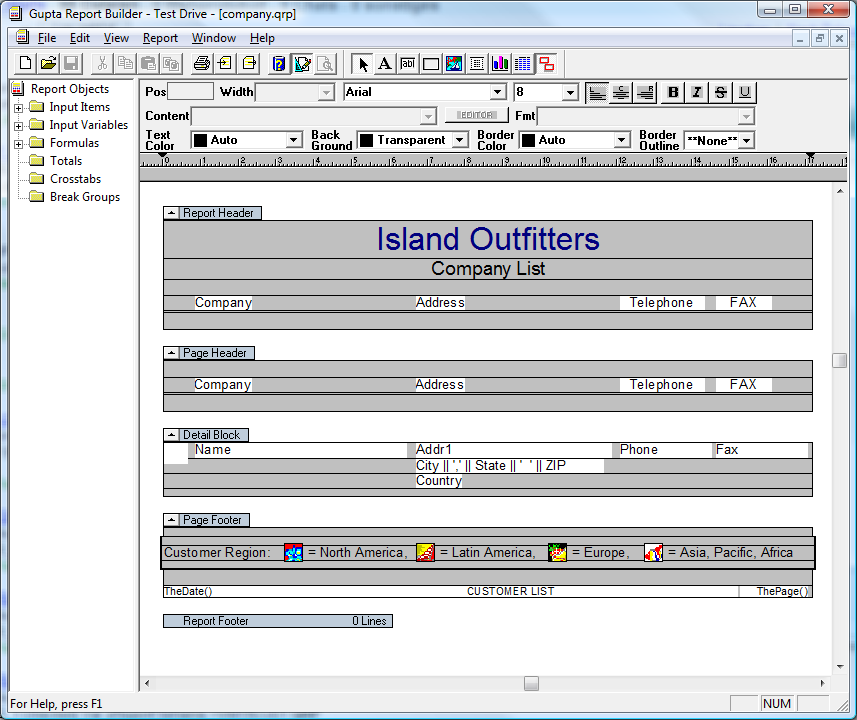This screenshot has height=720, width=857.
Task: Click the black Back Ground swatch
Action: click(367, 141)
